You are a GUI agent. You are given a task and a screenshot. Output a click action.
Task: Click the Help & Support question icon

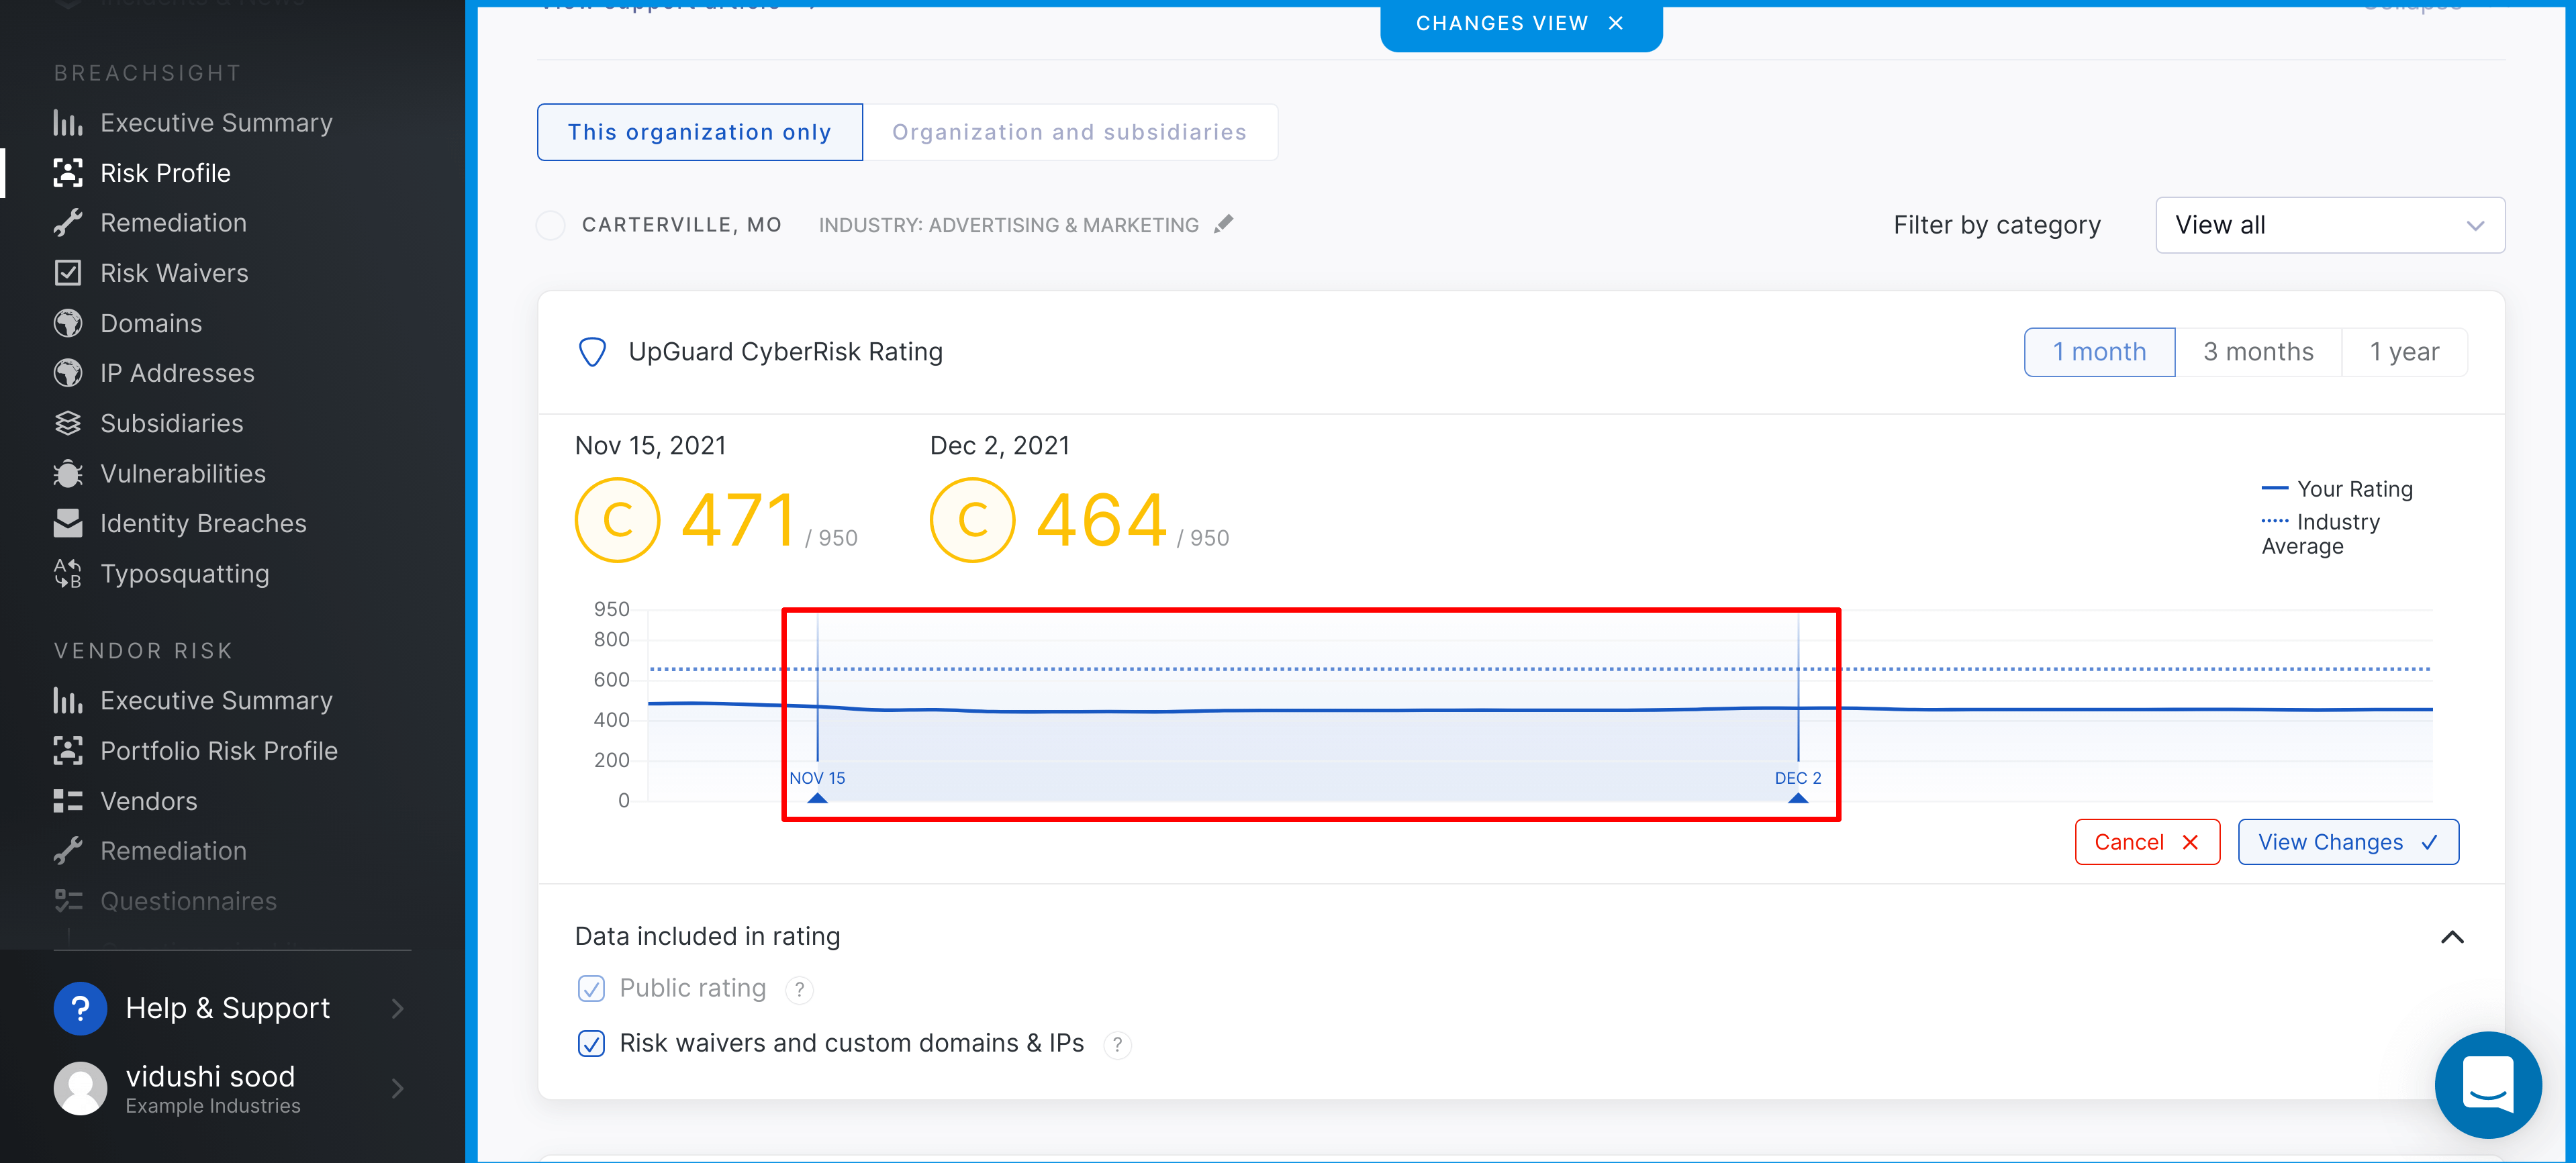[x=80, y=1008]
